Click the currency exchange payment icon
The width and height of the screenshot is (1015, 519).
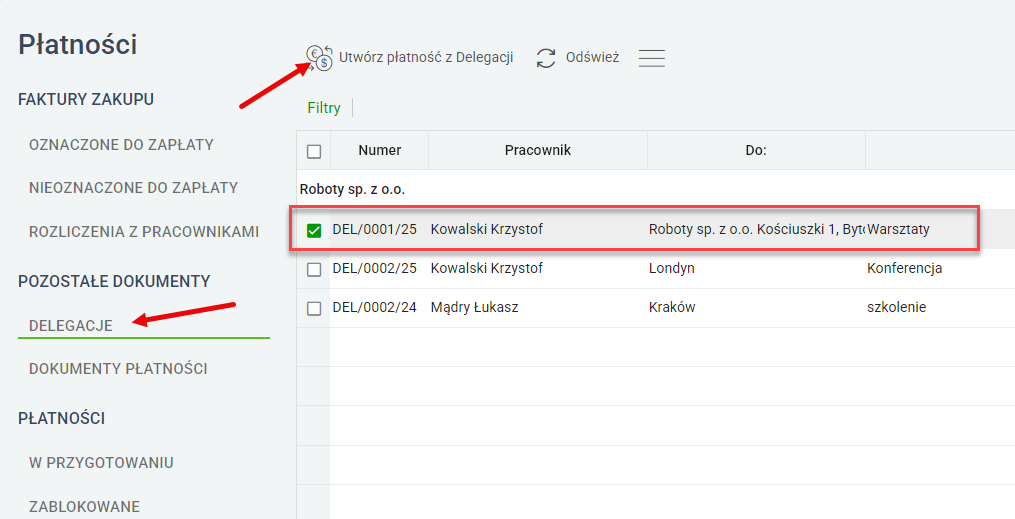(x=319, y=58)
